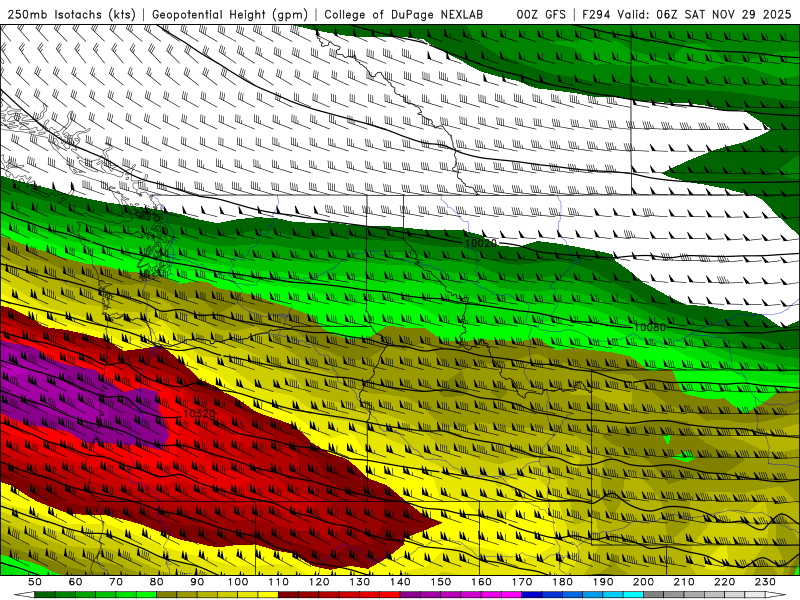The image size is (800, 600).
Task: Click the 110 value on the legend scale
Action: tap(279, 582)
